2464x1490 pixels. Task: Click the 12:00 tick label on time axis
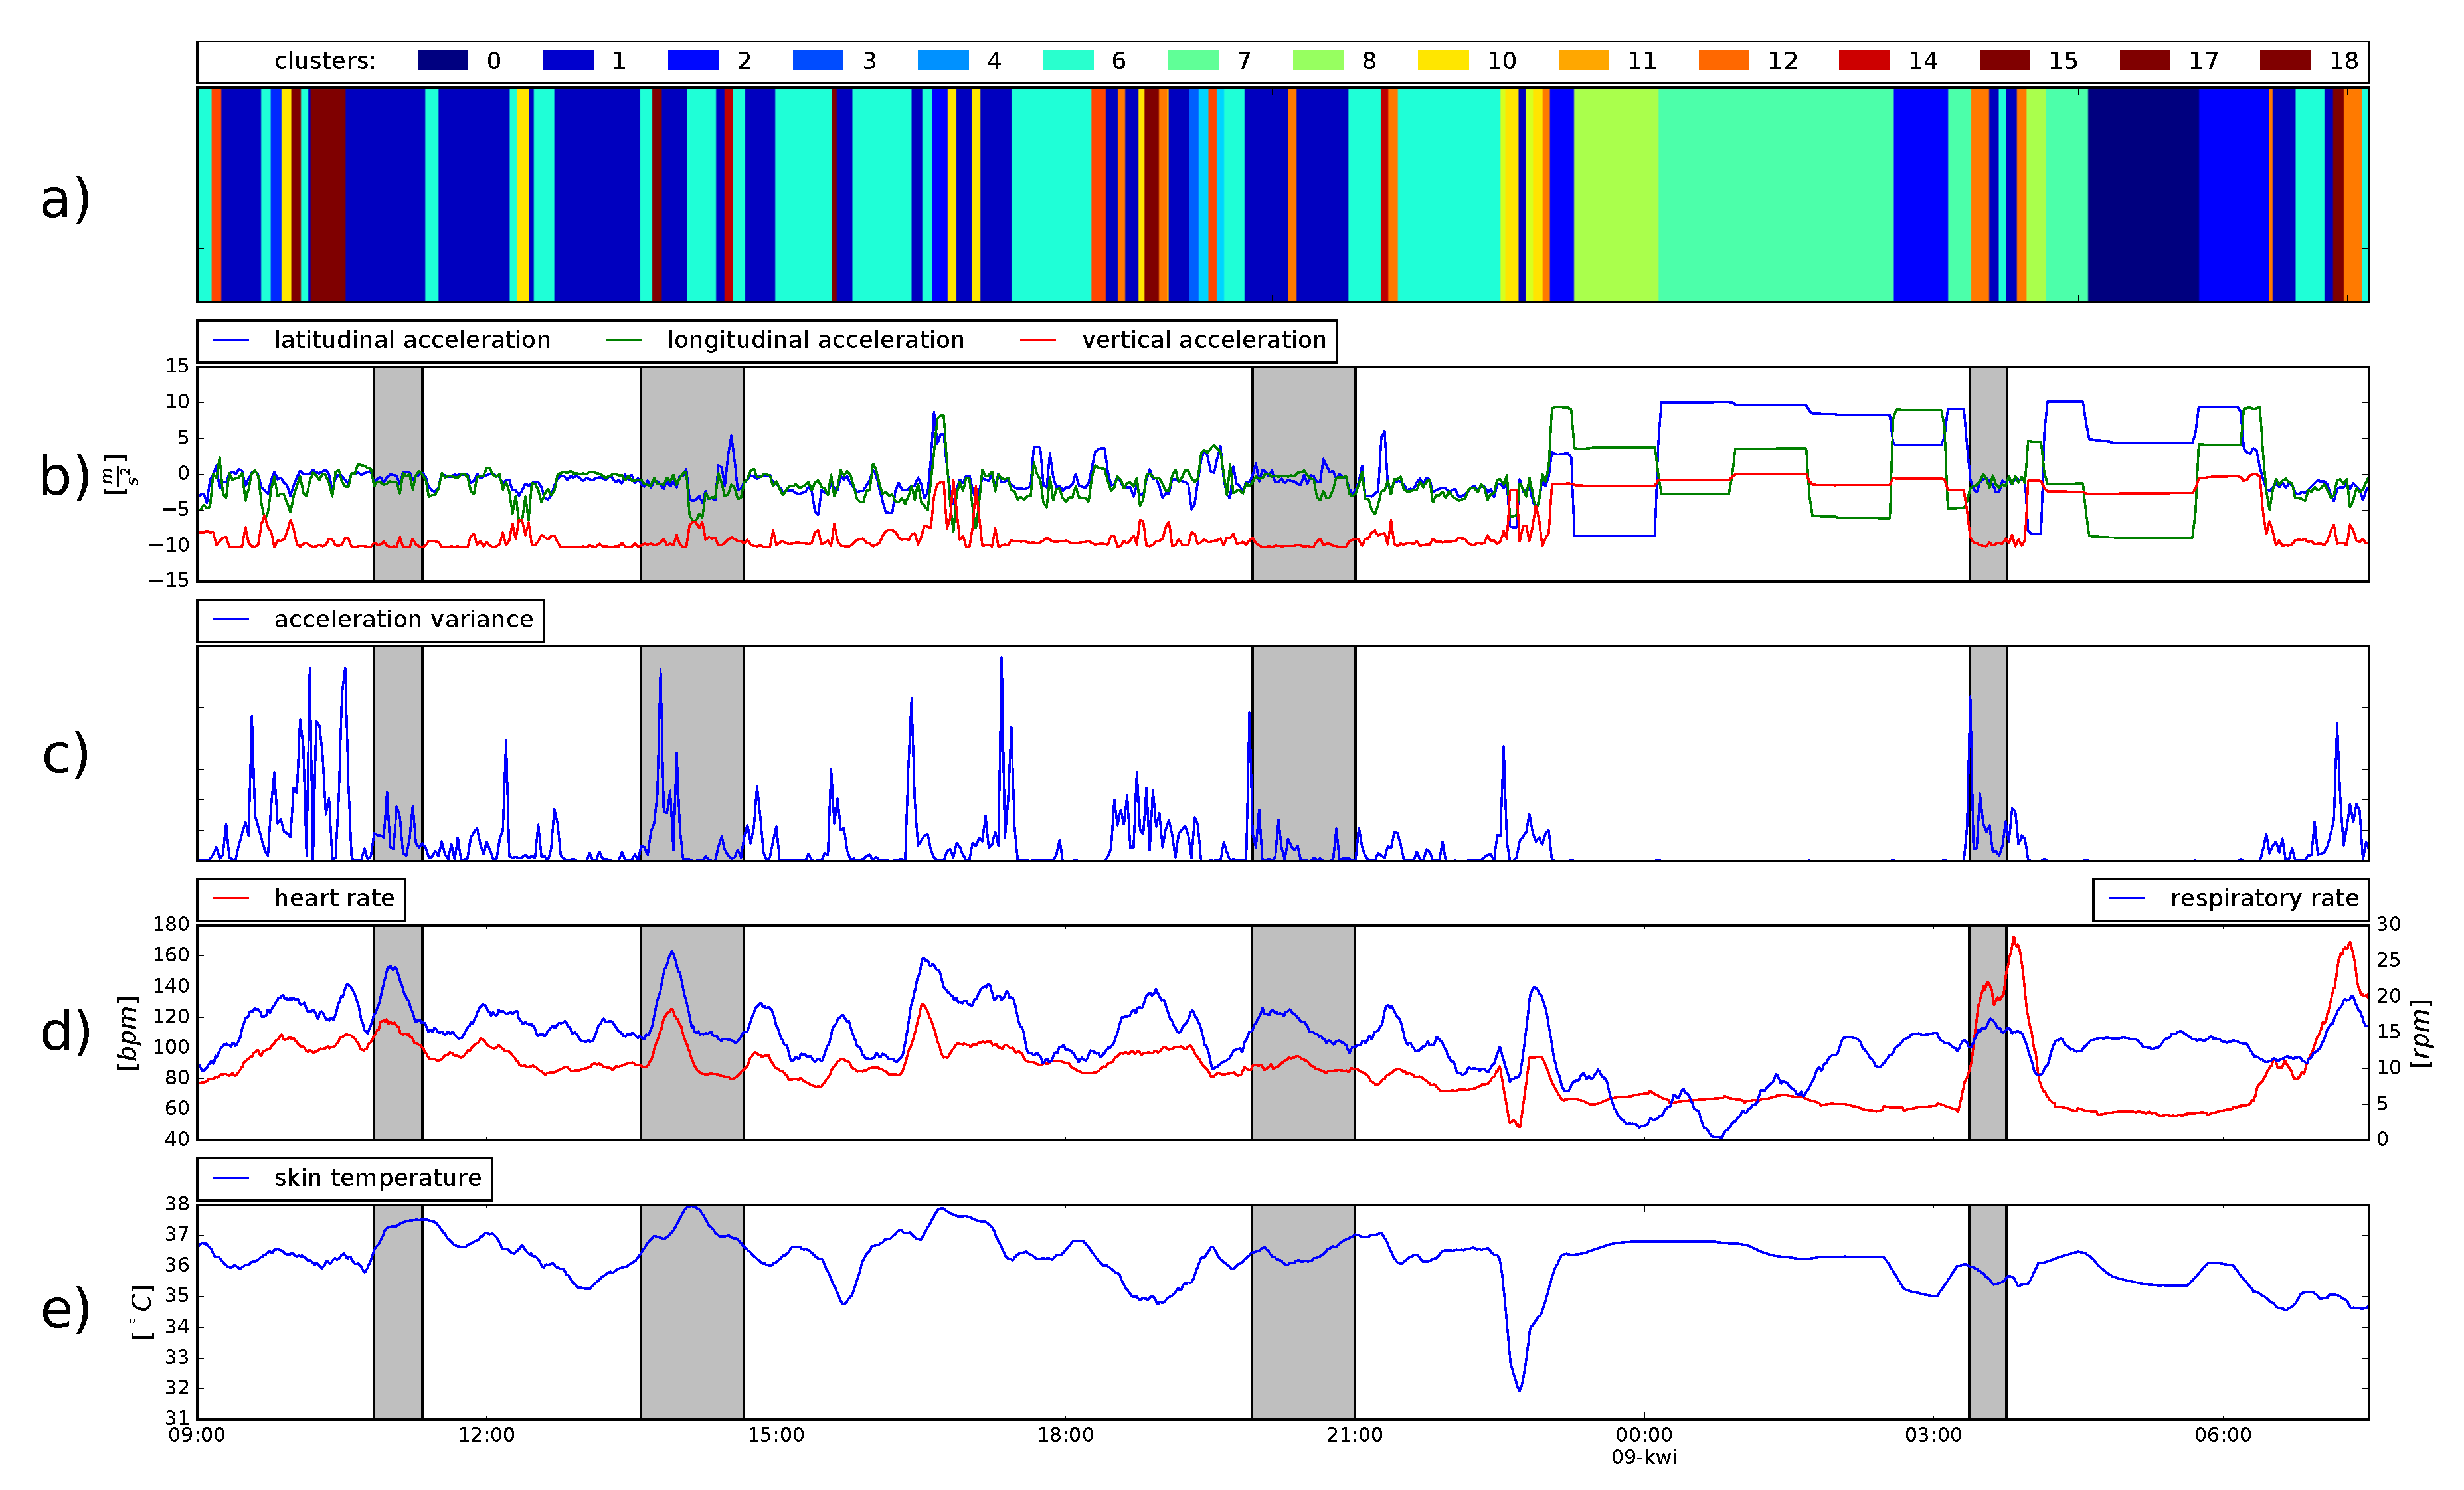486,1435
